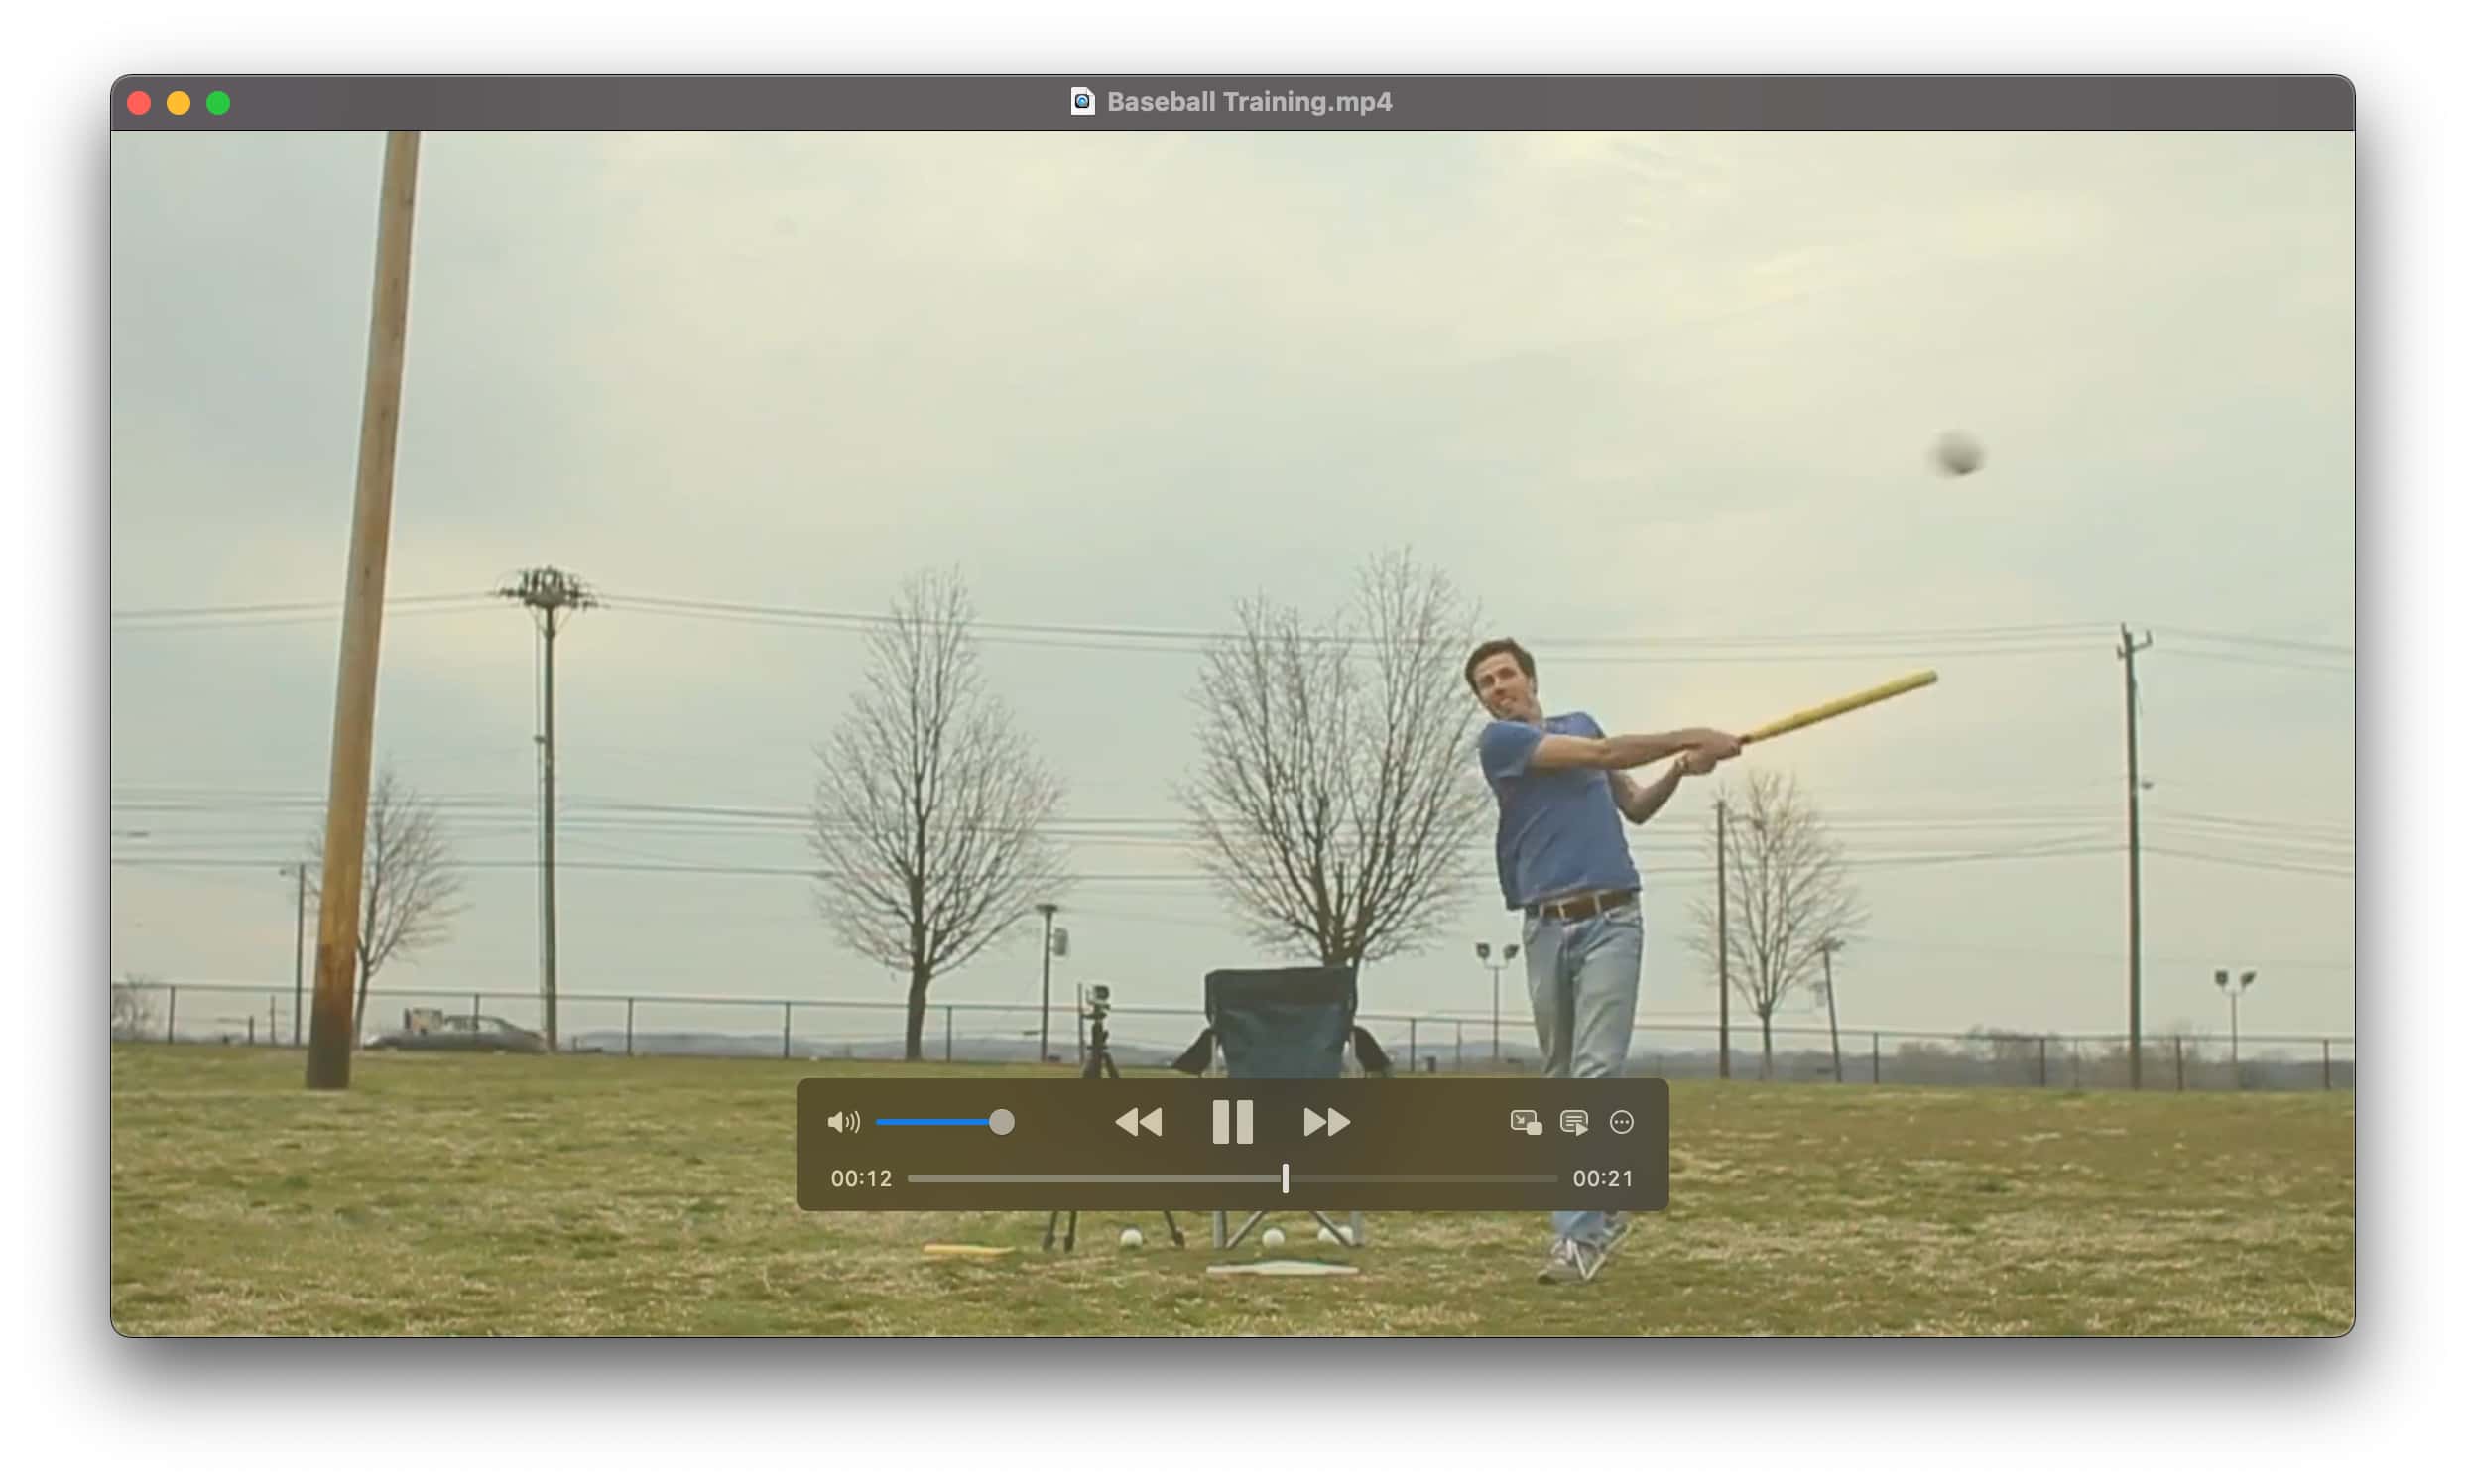Image resolution: width=2466 pixels, height=1484 pixels.
Task: Fast forward the video
Action: tap(1327, 1122)
